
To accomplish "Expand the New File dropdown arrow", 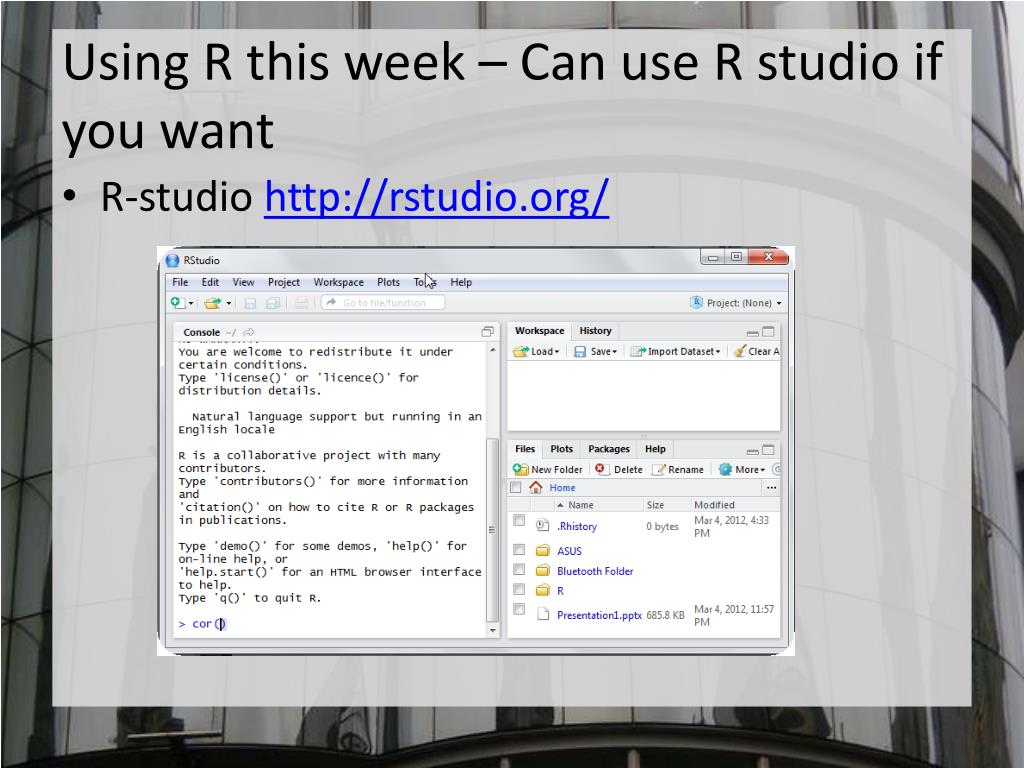I will pyautogui.click(x=191, y=303).
